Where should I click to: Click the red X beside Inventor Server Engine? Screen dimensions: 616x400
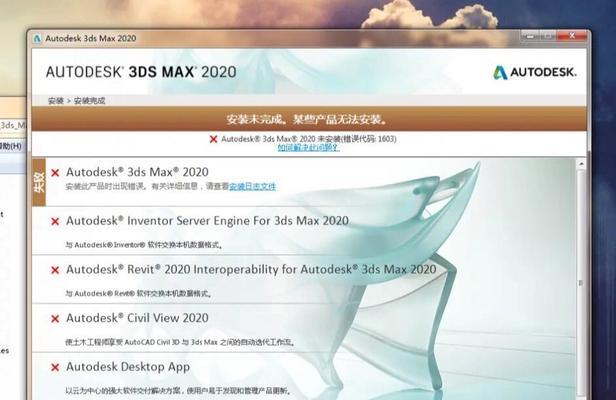tap(55, 222)
